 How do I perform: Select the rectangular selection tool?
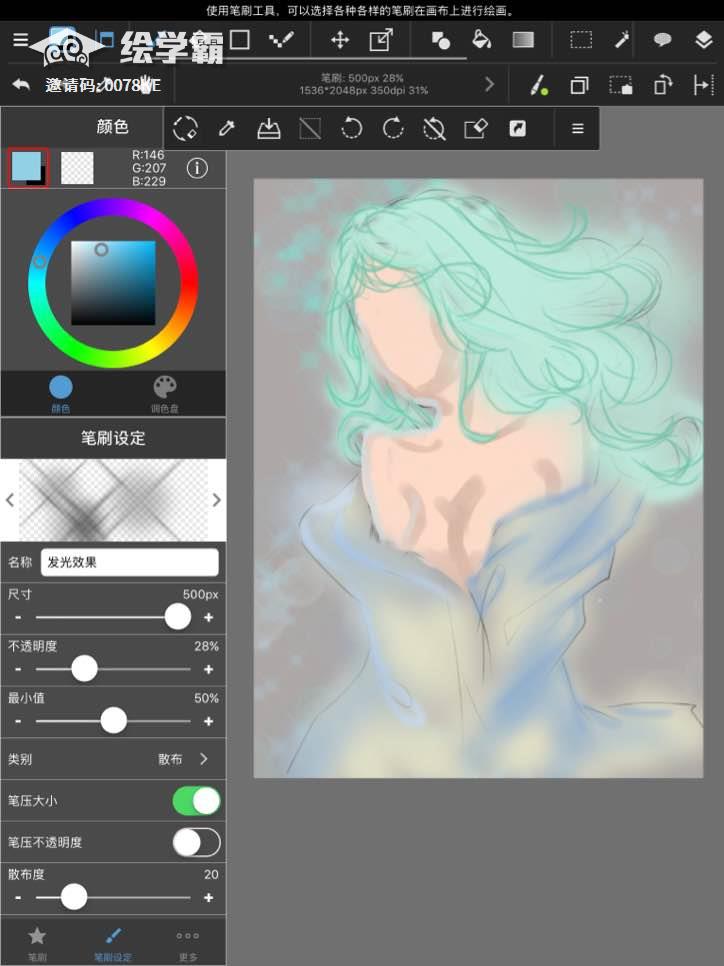click(580, 40)
